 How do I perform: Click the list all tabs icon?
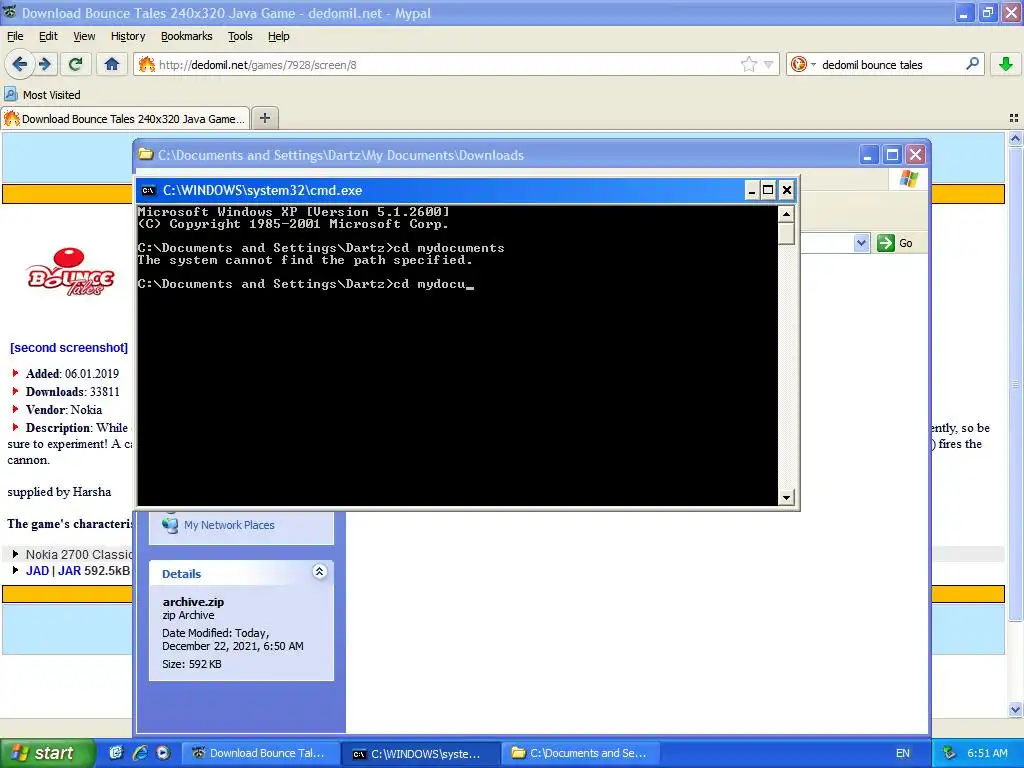[x=1014, y=118]
